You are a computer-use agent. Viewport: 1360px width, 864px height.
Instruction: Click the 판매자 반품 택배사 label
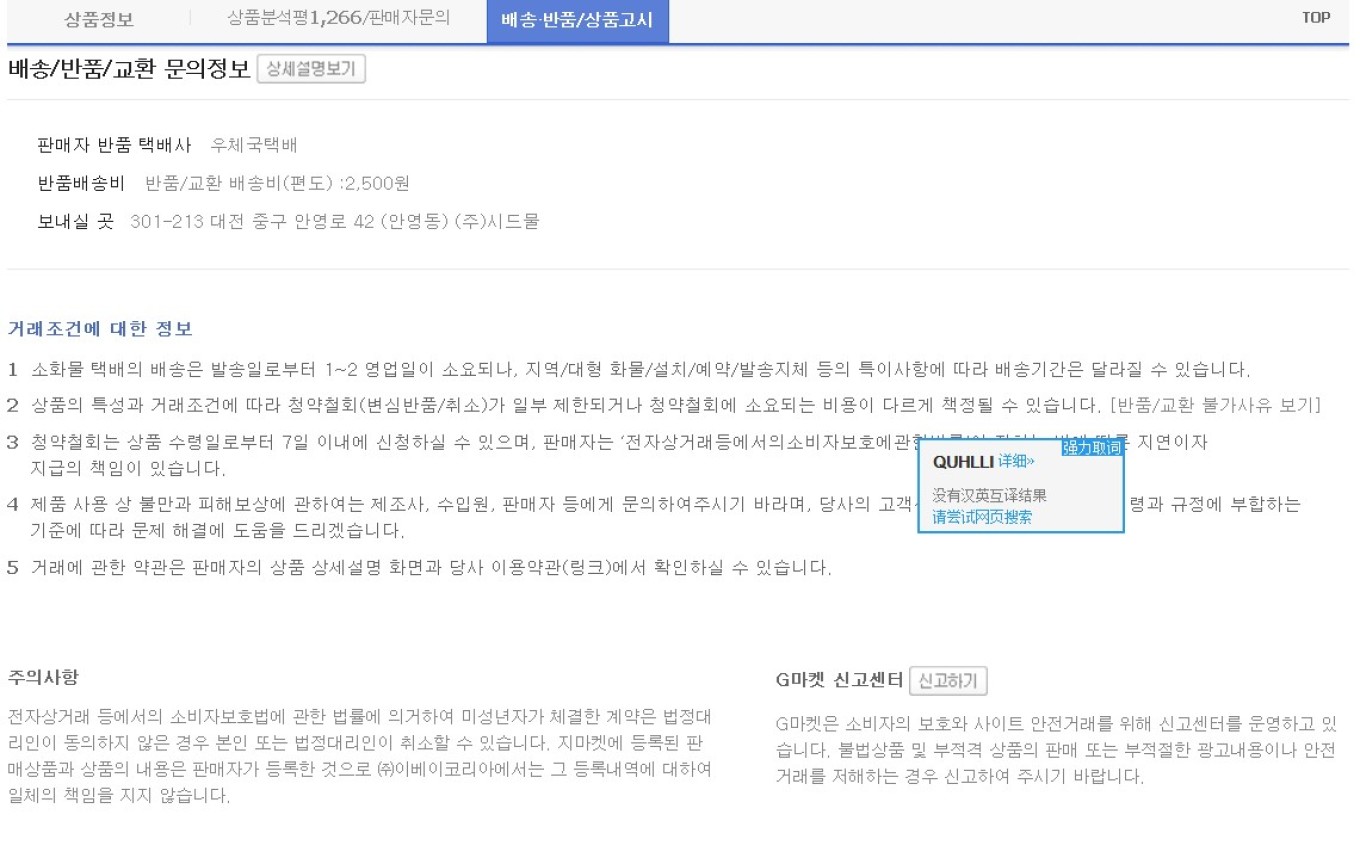tap(114, 145)
